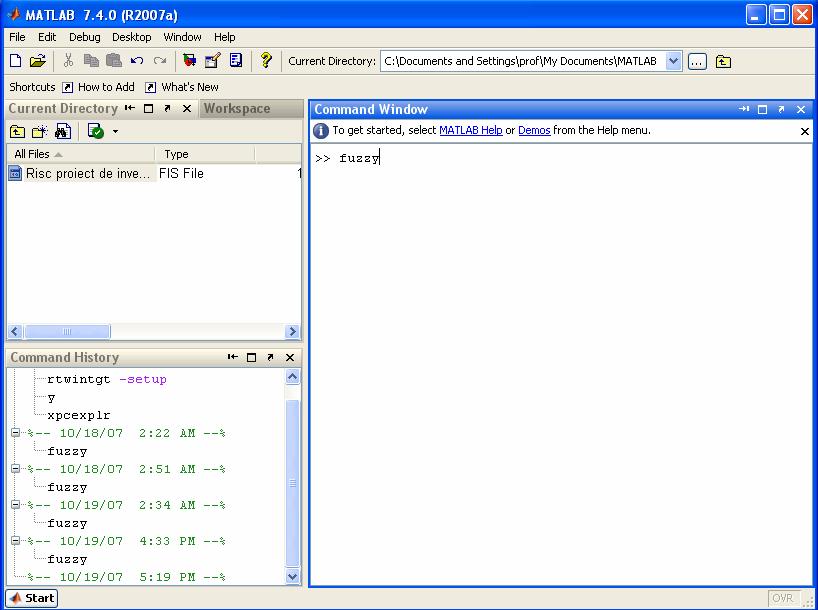Open the File menu
The image size is (818, 610).
coord(17,37)
